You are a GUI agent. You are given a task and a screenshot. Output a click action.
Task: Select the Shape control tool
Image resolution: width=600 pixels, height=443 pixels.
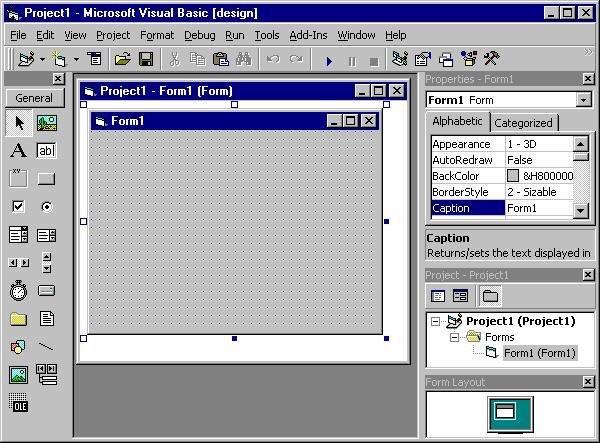click(x=18, y=347)
